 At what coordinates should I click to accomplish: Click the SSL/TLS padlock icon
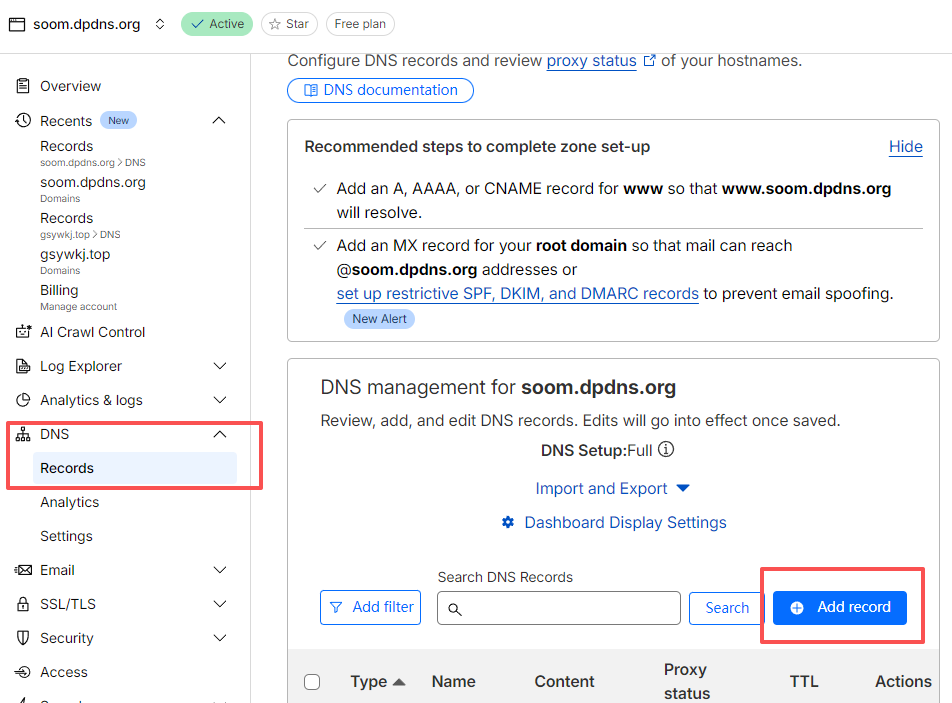(x=23, y=604)
